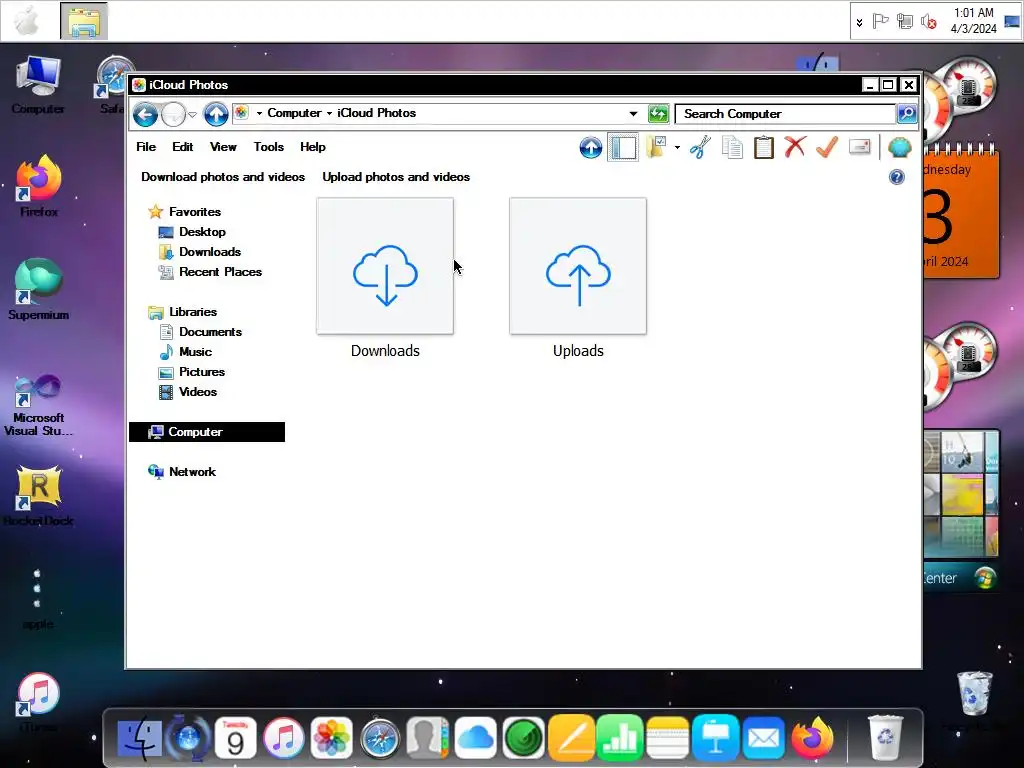Click the scissors Cut icon

pos(699,147)
